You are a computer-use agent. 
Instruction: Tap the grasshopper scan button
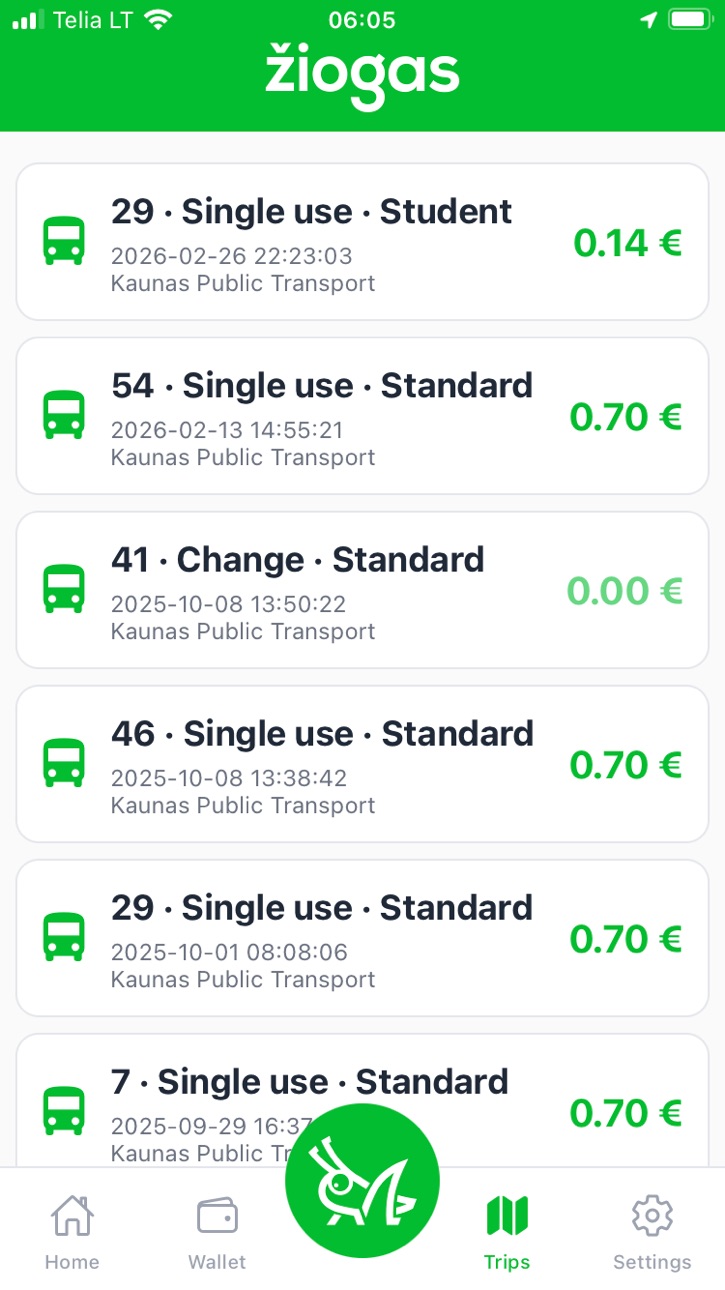tap(362, 1181)
